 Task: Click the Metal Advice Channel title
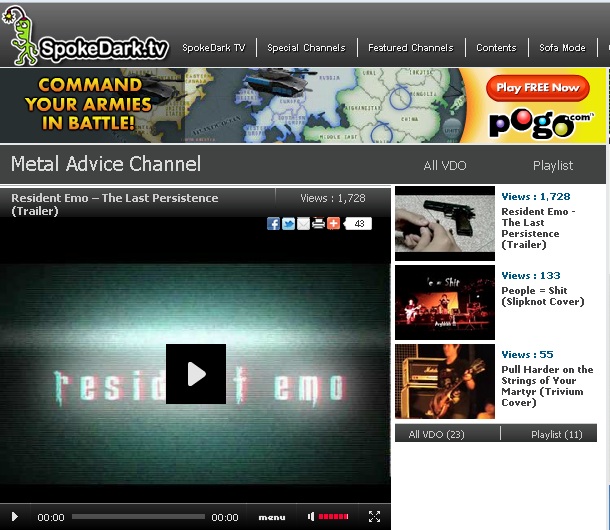point(106,164)
